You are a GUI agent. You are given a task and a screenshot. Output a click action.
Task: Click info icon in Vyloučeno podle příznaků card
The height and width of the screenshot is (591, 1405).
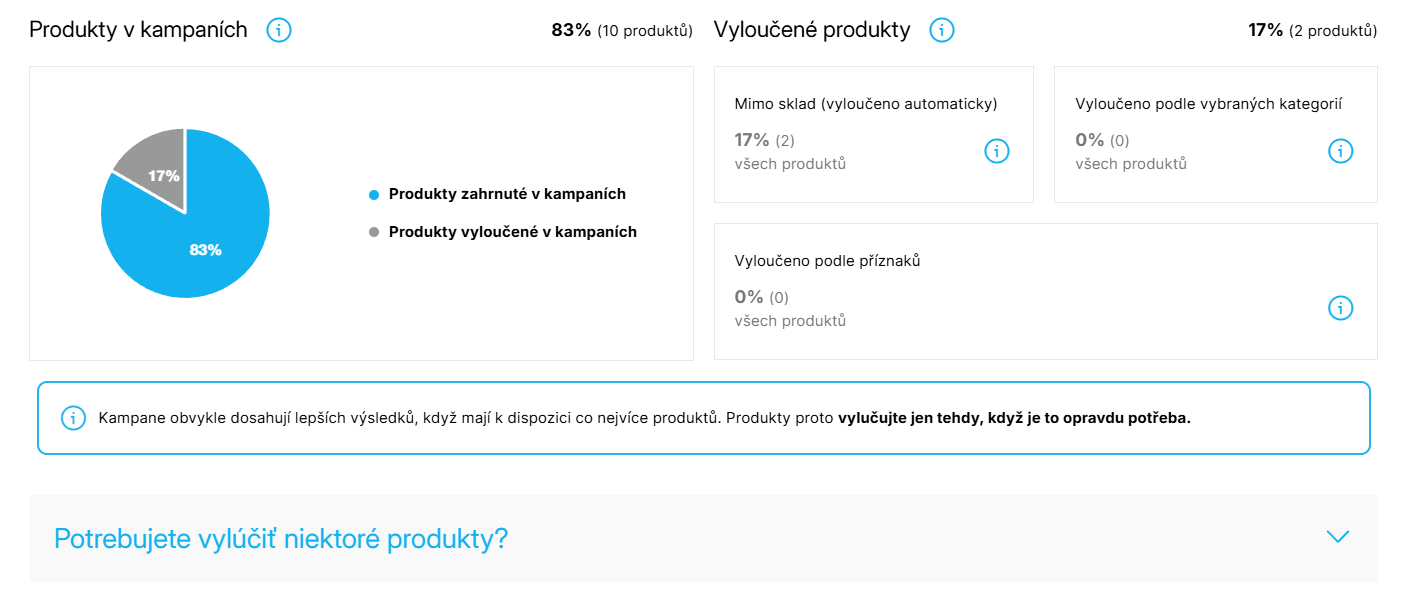pos(1340,307)
